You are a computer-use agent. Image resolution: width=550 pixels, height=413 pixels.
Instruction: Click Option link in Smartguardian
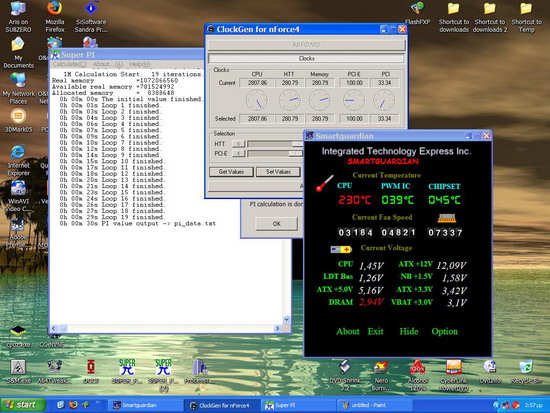[444, 331]
